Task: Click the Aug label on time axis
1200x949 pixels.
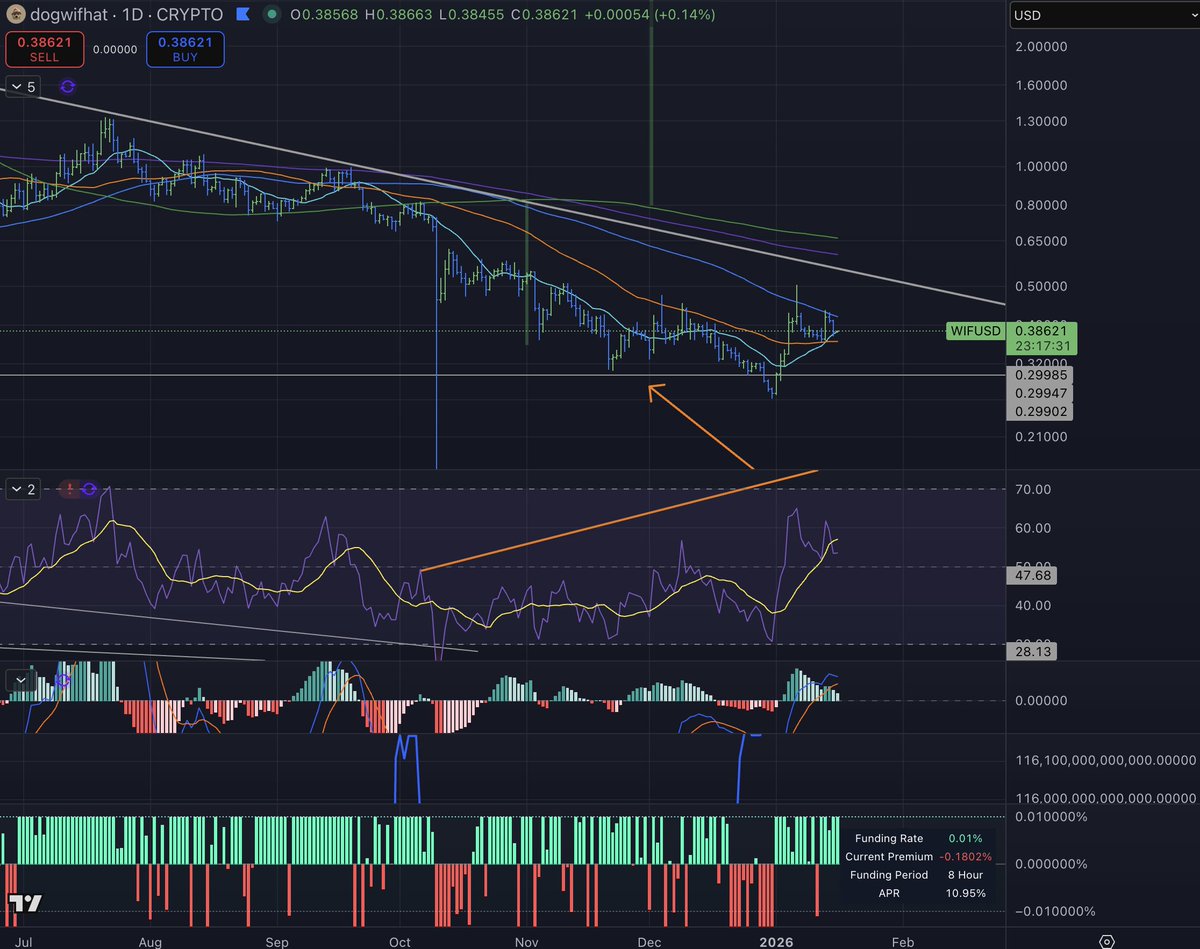Action: [150, 942]
